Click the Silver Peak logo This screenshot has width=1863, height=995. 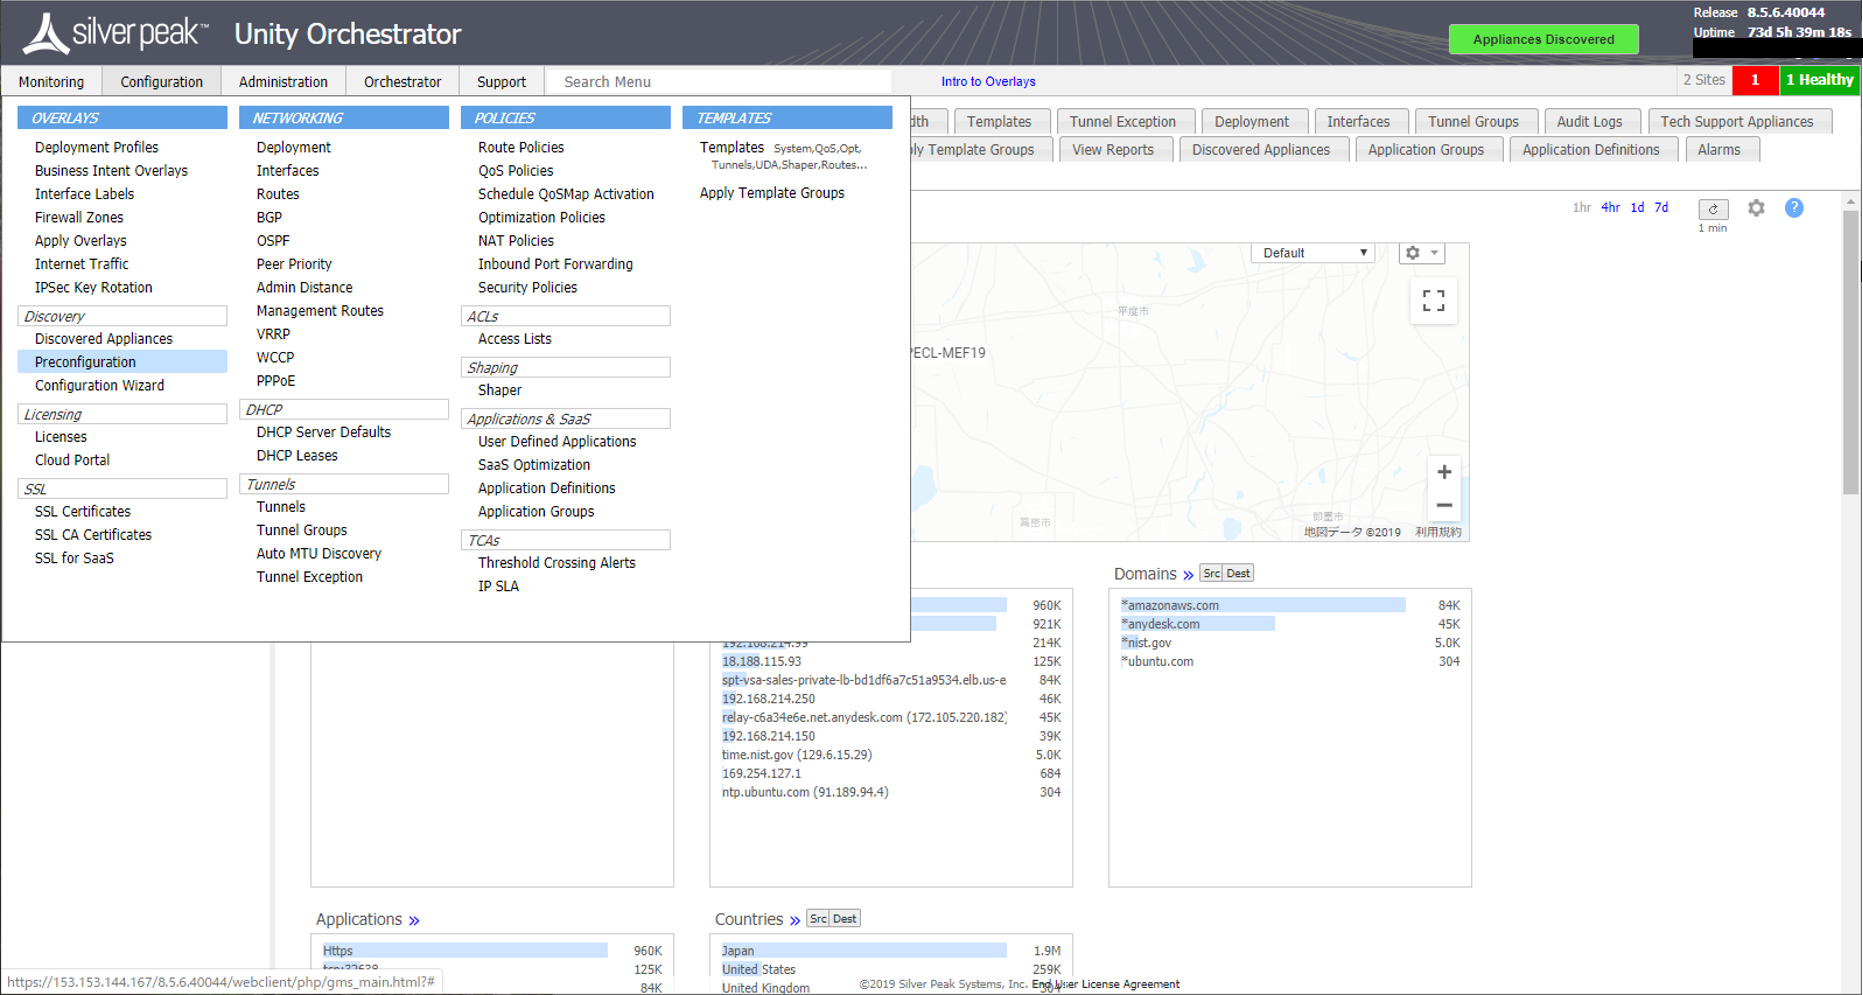coord(116,33)
